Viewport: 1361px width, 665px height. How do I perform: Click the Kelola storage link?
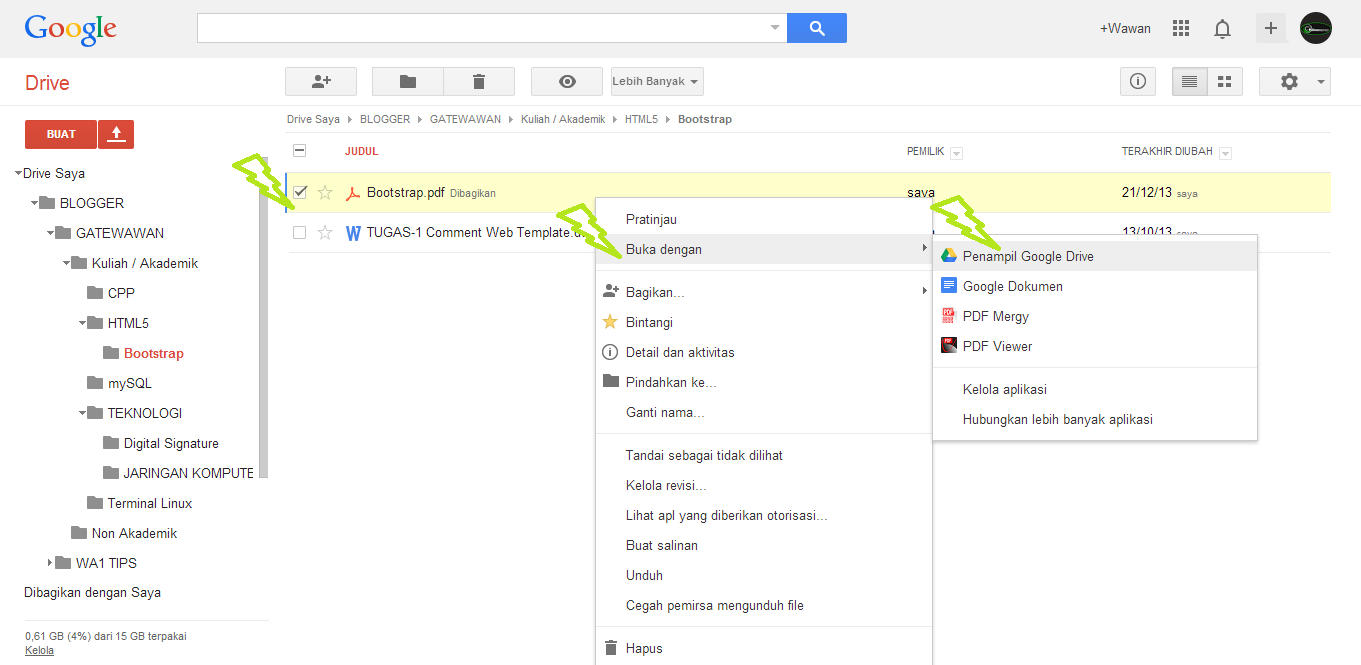click(x=39, y=650)
